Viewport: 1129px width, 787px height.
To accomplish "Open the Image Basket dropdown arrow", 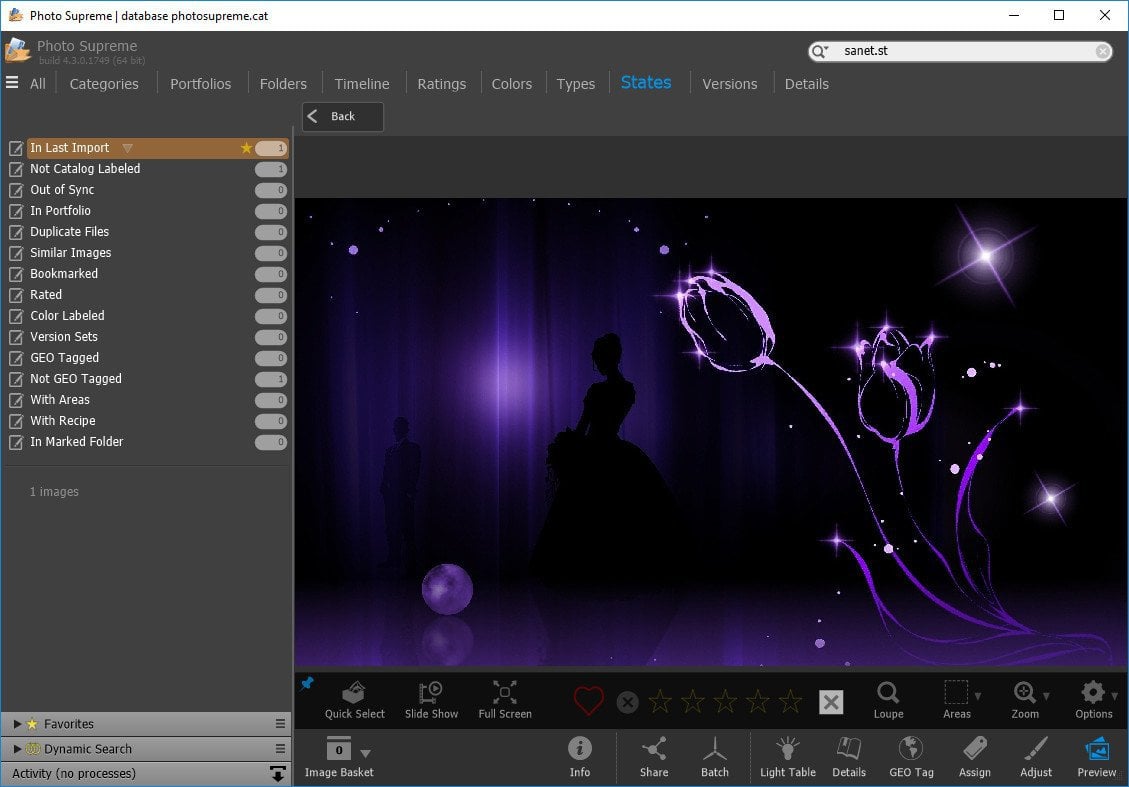I will click(366, 753).
